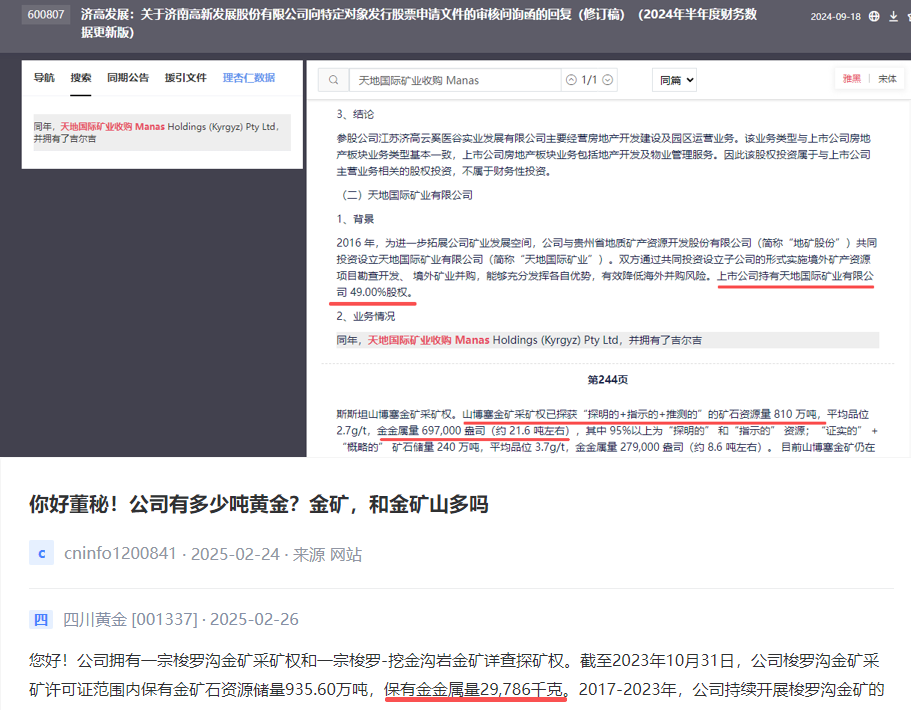The image size is (911, 710).
Task: Click the 600807 stock code badge
Action: [46, 16]
